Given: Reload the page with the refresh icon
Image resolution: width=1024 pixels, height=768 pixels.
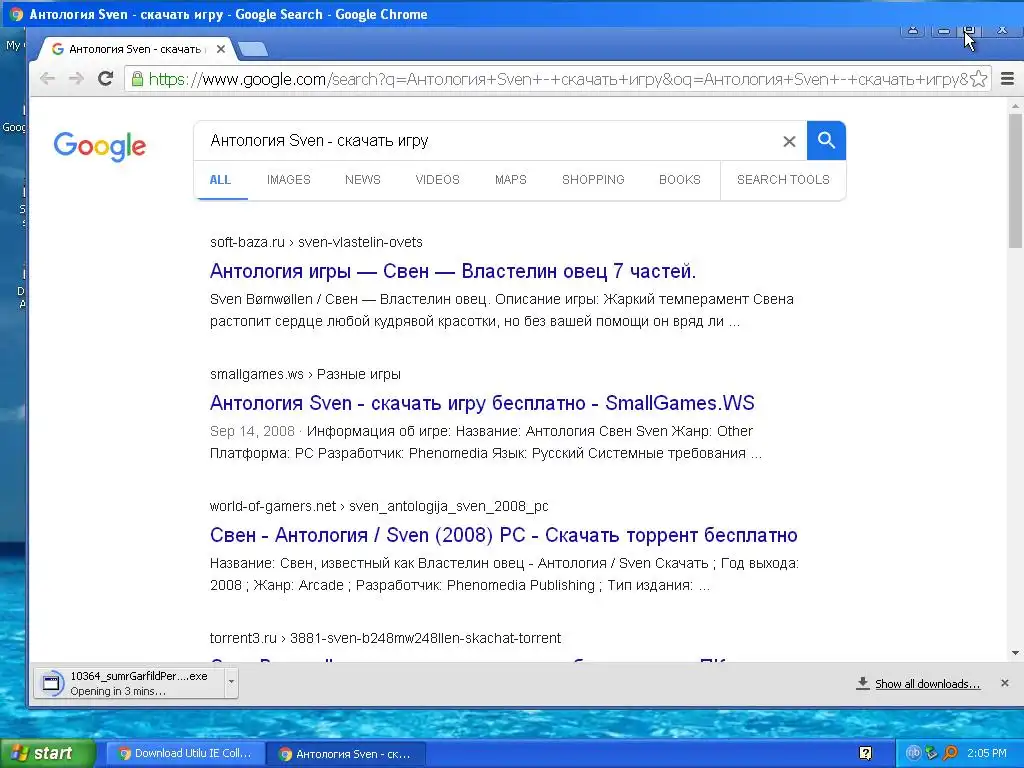Looking at the screenshot, I should click(x=105, y=79).
